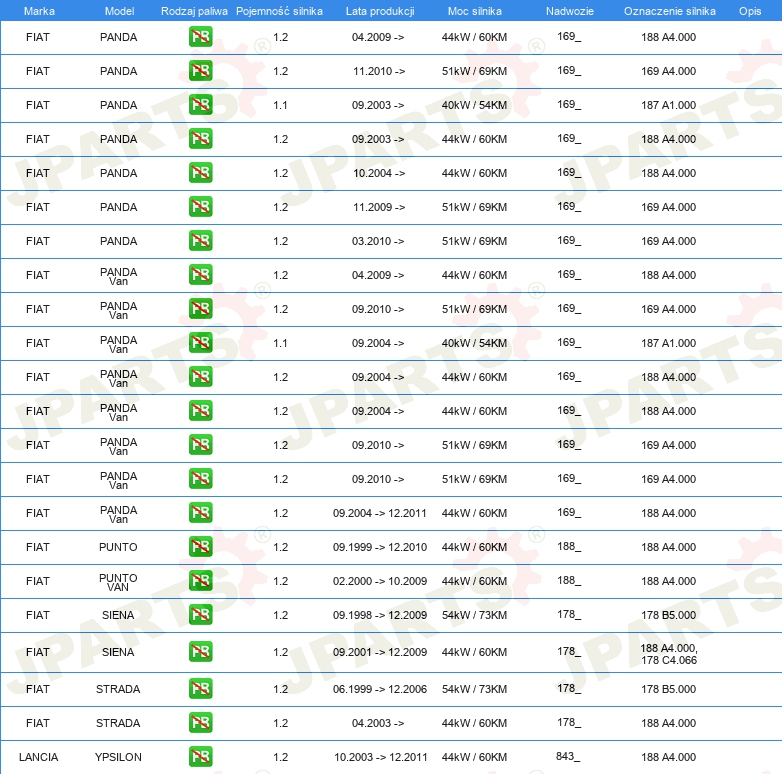Viewport: 782px width, 774px height.
Task: Select the '188 A4.000, 178 C4.066' engine cell
Action: pos(669,654)
